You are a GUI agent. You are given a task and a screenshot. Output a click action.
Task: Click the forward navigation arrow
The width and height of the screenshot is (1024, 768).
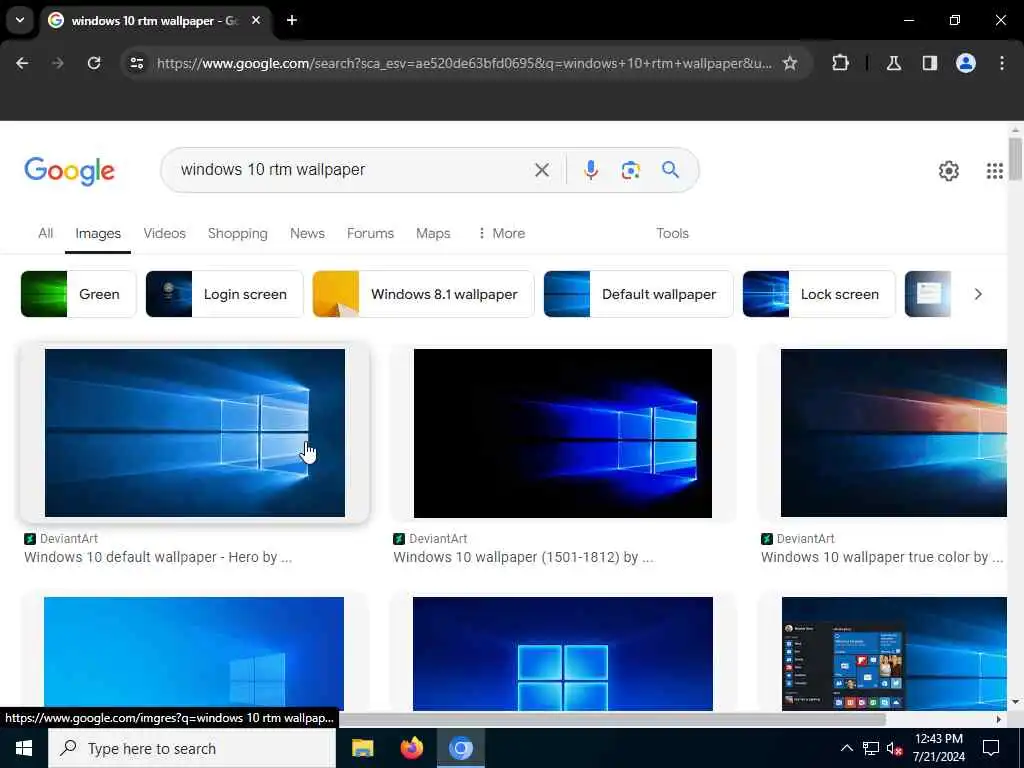pyautogui.click(x=58, y=63)
